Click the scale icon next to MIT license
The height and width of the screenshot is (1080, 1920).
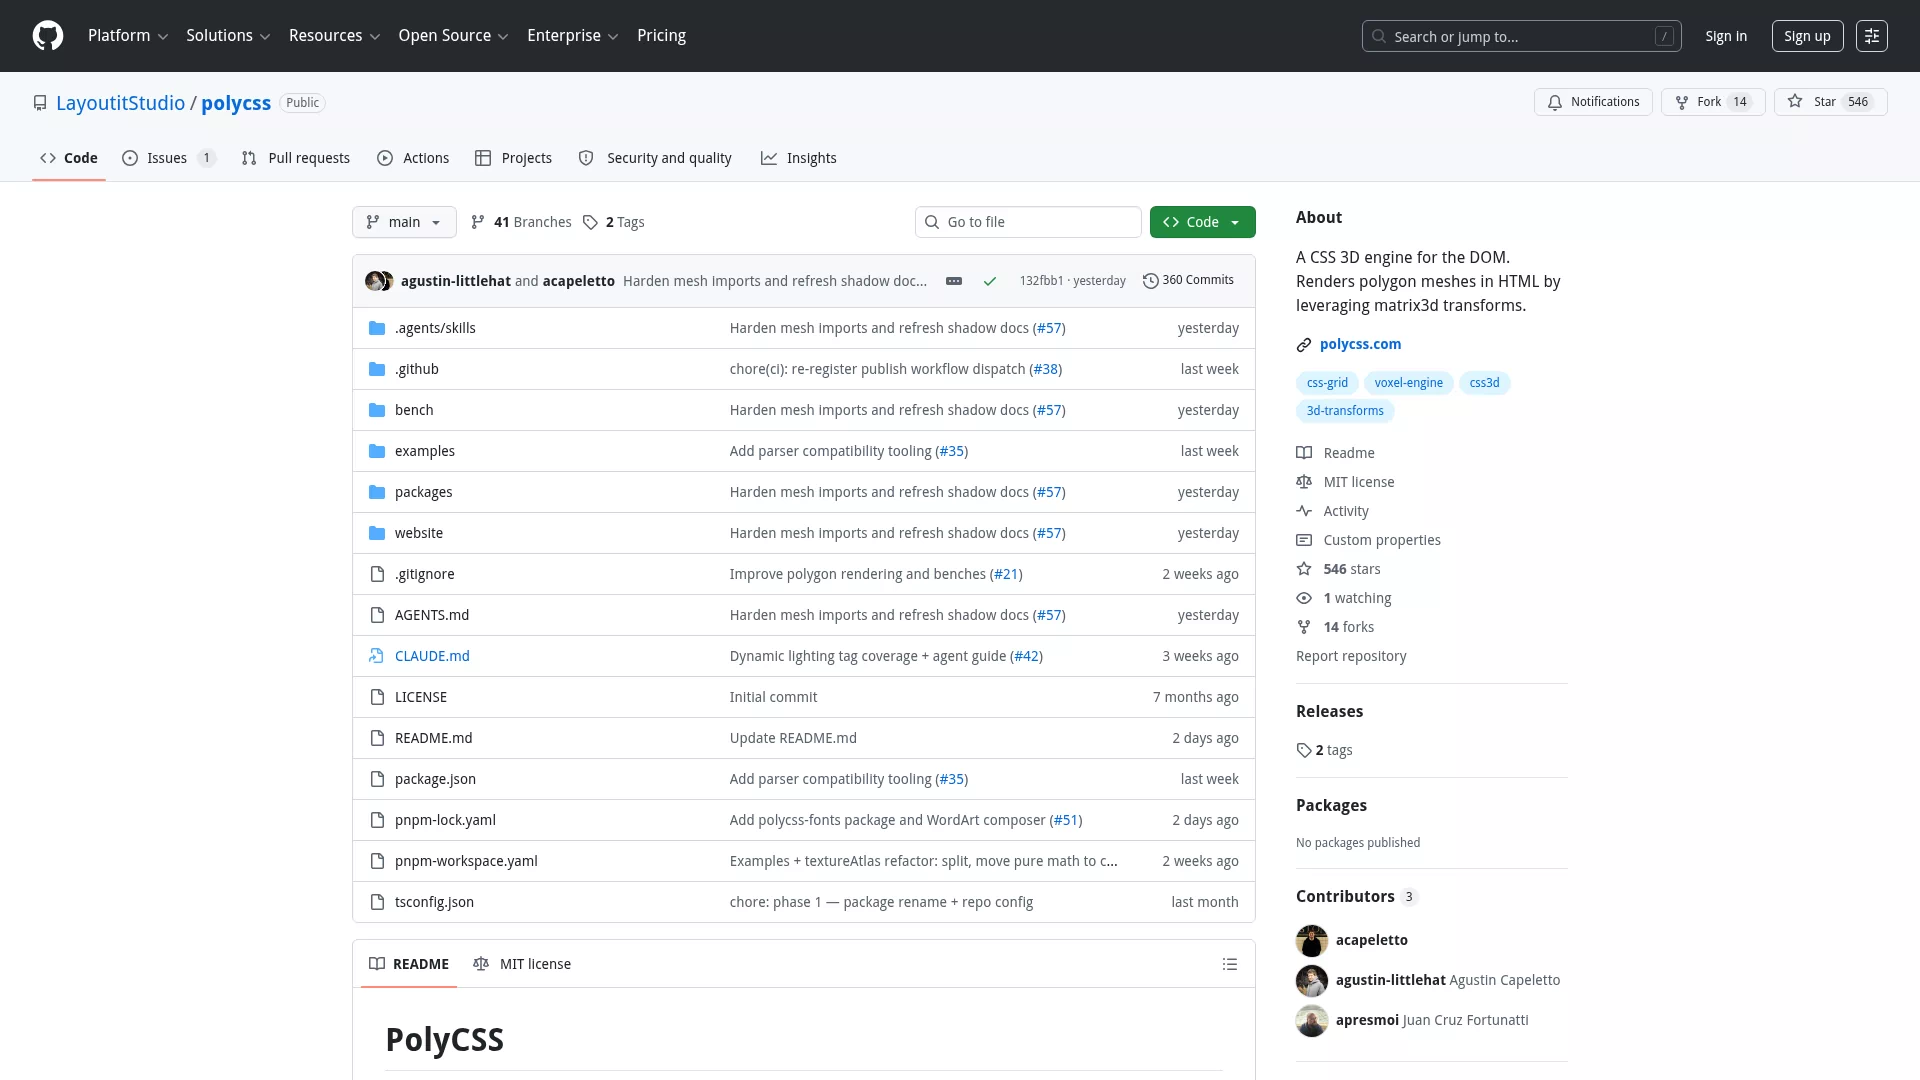(x=1304, y=482)
